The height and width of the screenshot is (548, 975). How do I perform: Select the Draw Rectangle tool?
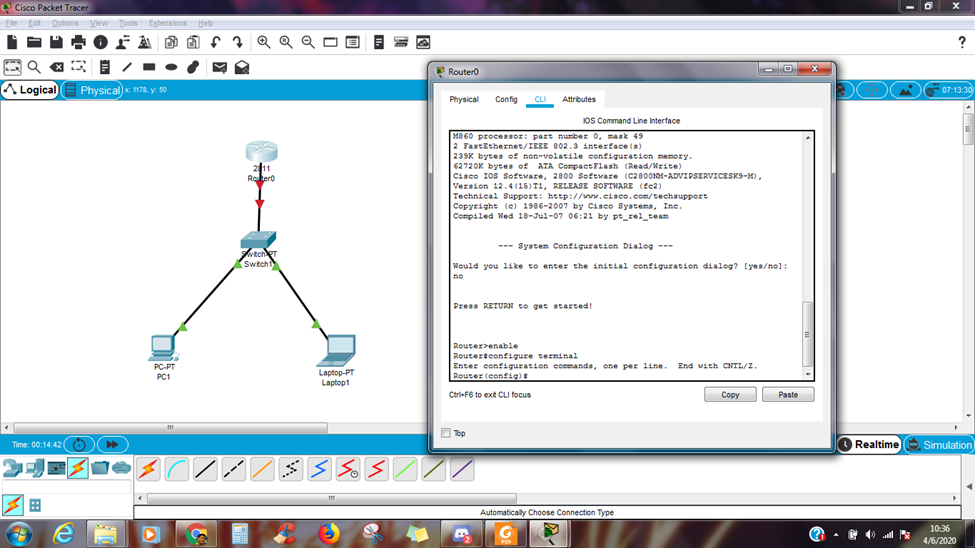pos(149,67)
